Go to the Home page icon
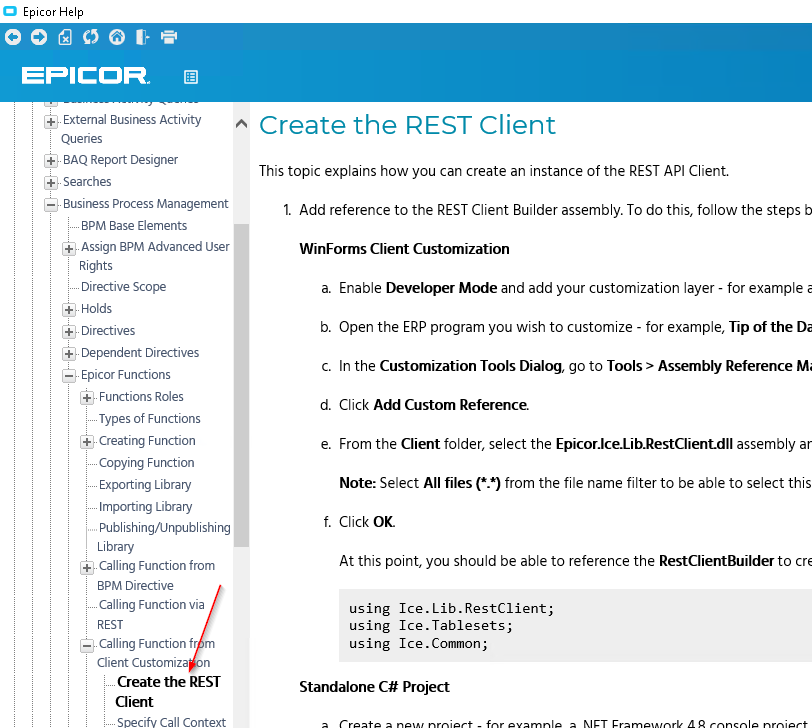812x728 pixels. 117,37
